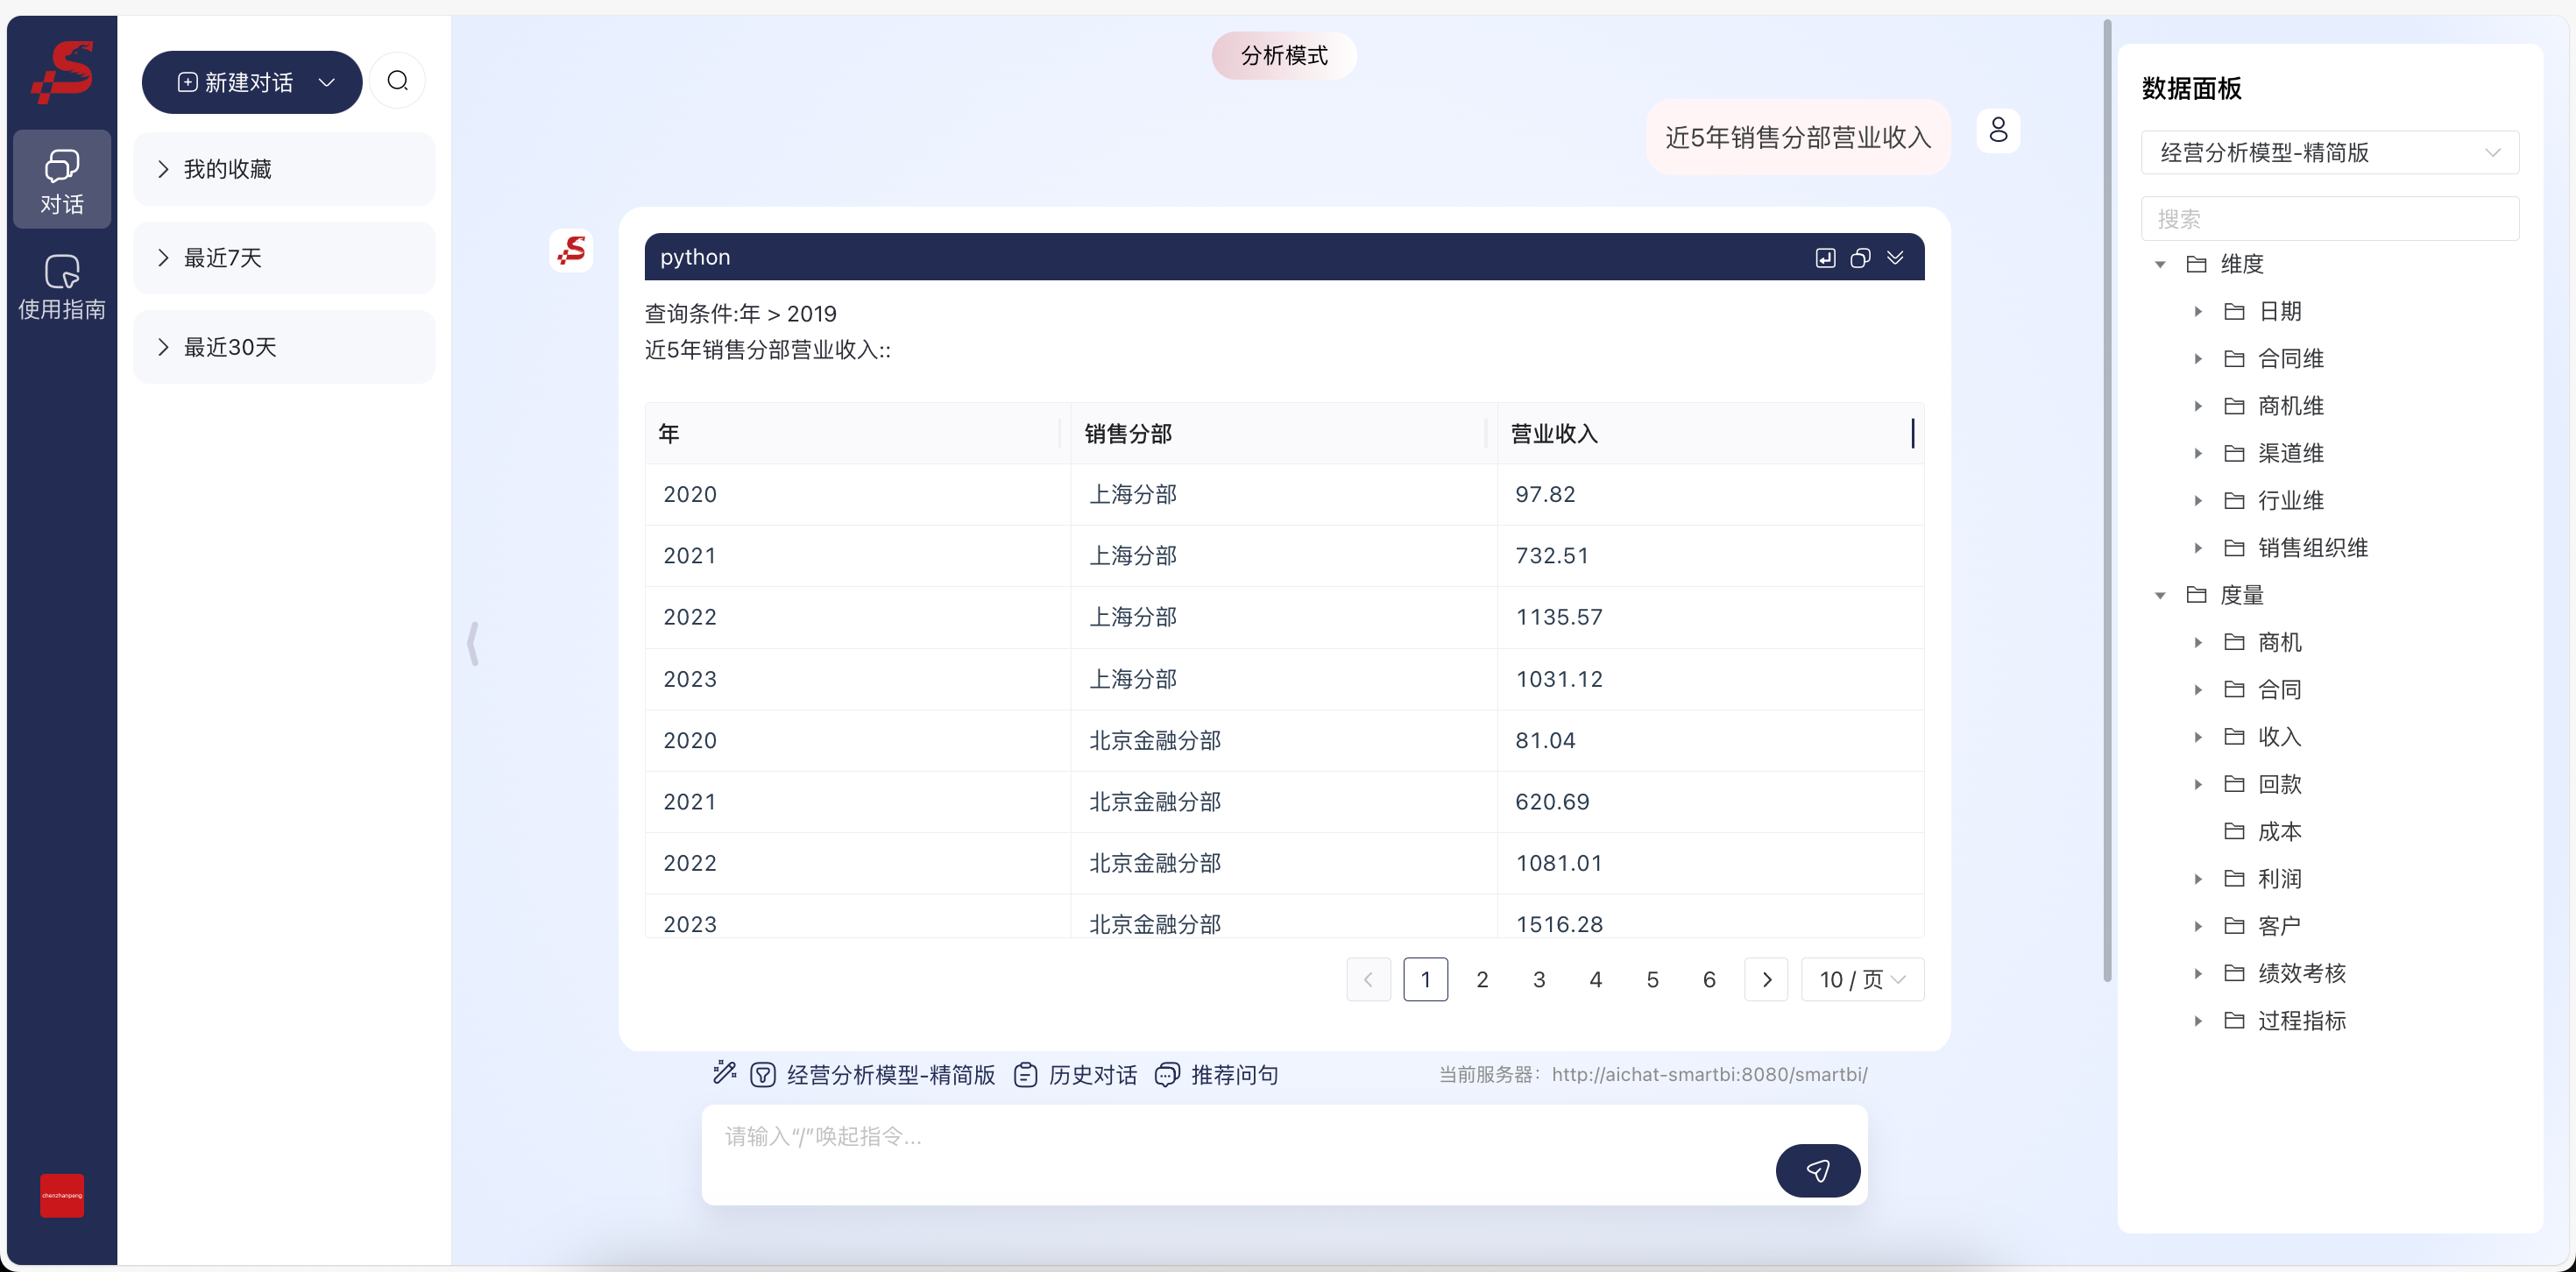Expand the 销售组织维 folder
This screenshot has width=2576, height=1272.
(2198, 548)
